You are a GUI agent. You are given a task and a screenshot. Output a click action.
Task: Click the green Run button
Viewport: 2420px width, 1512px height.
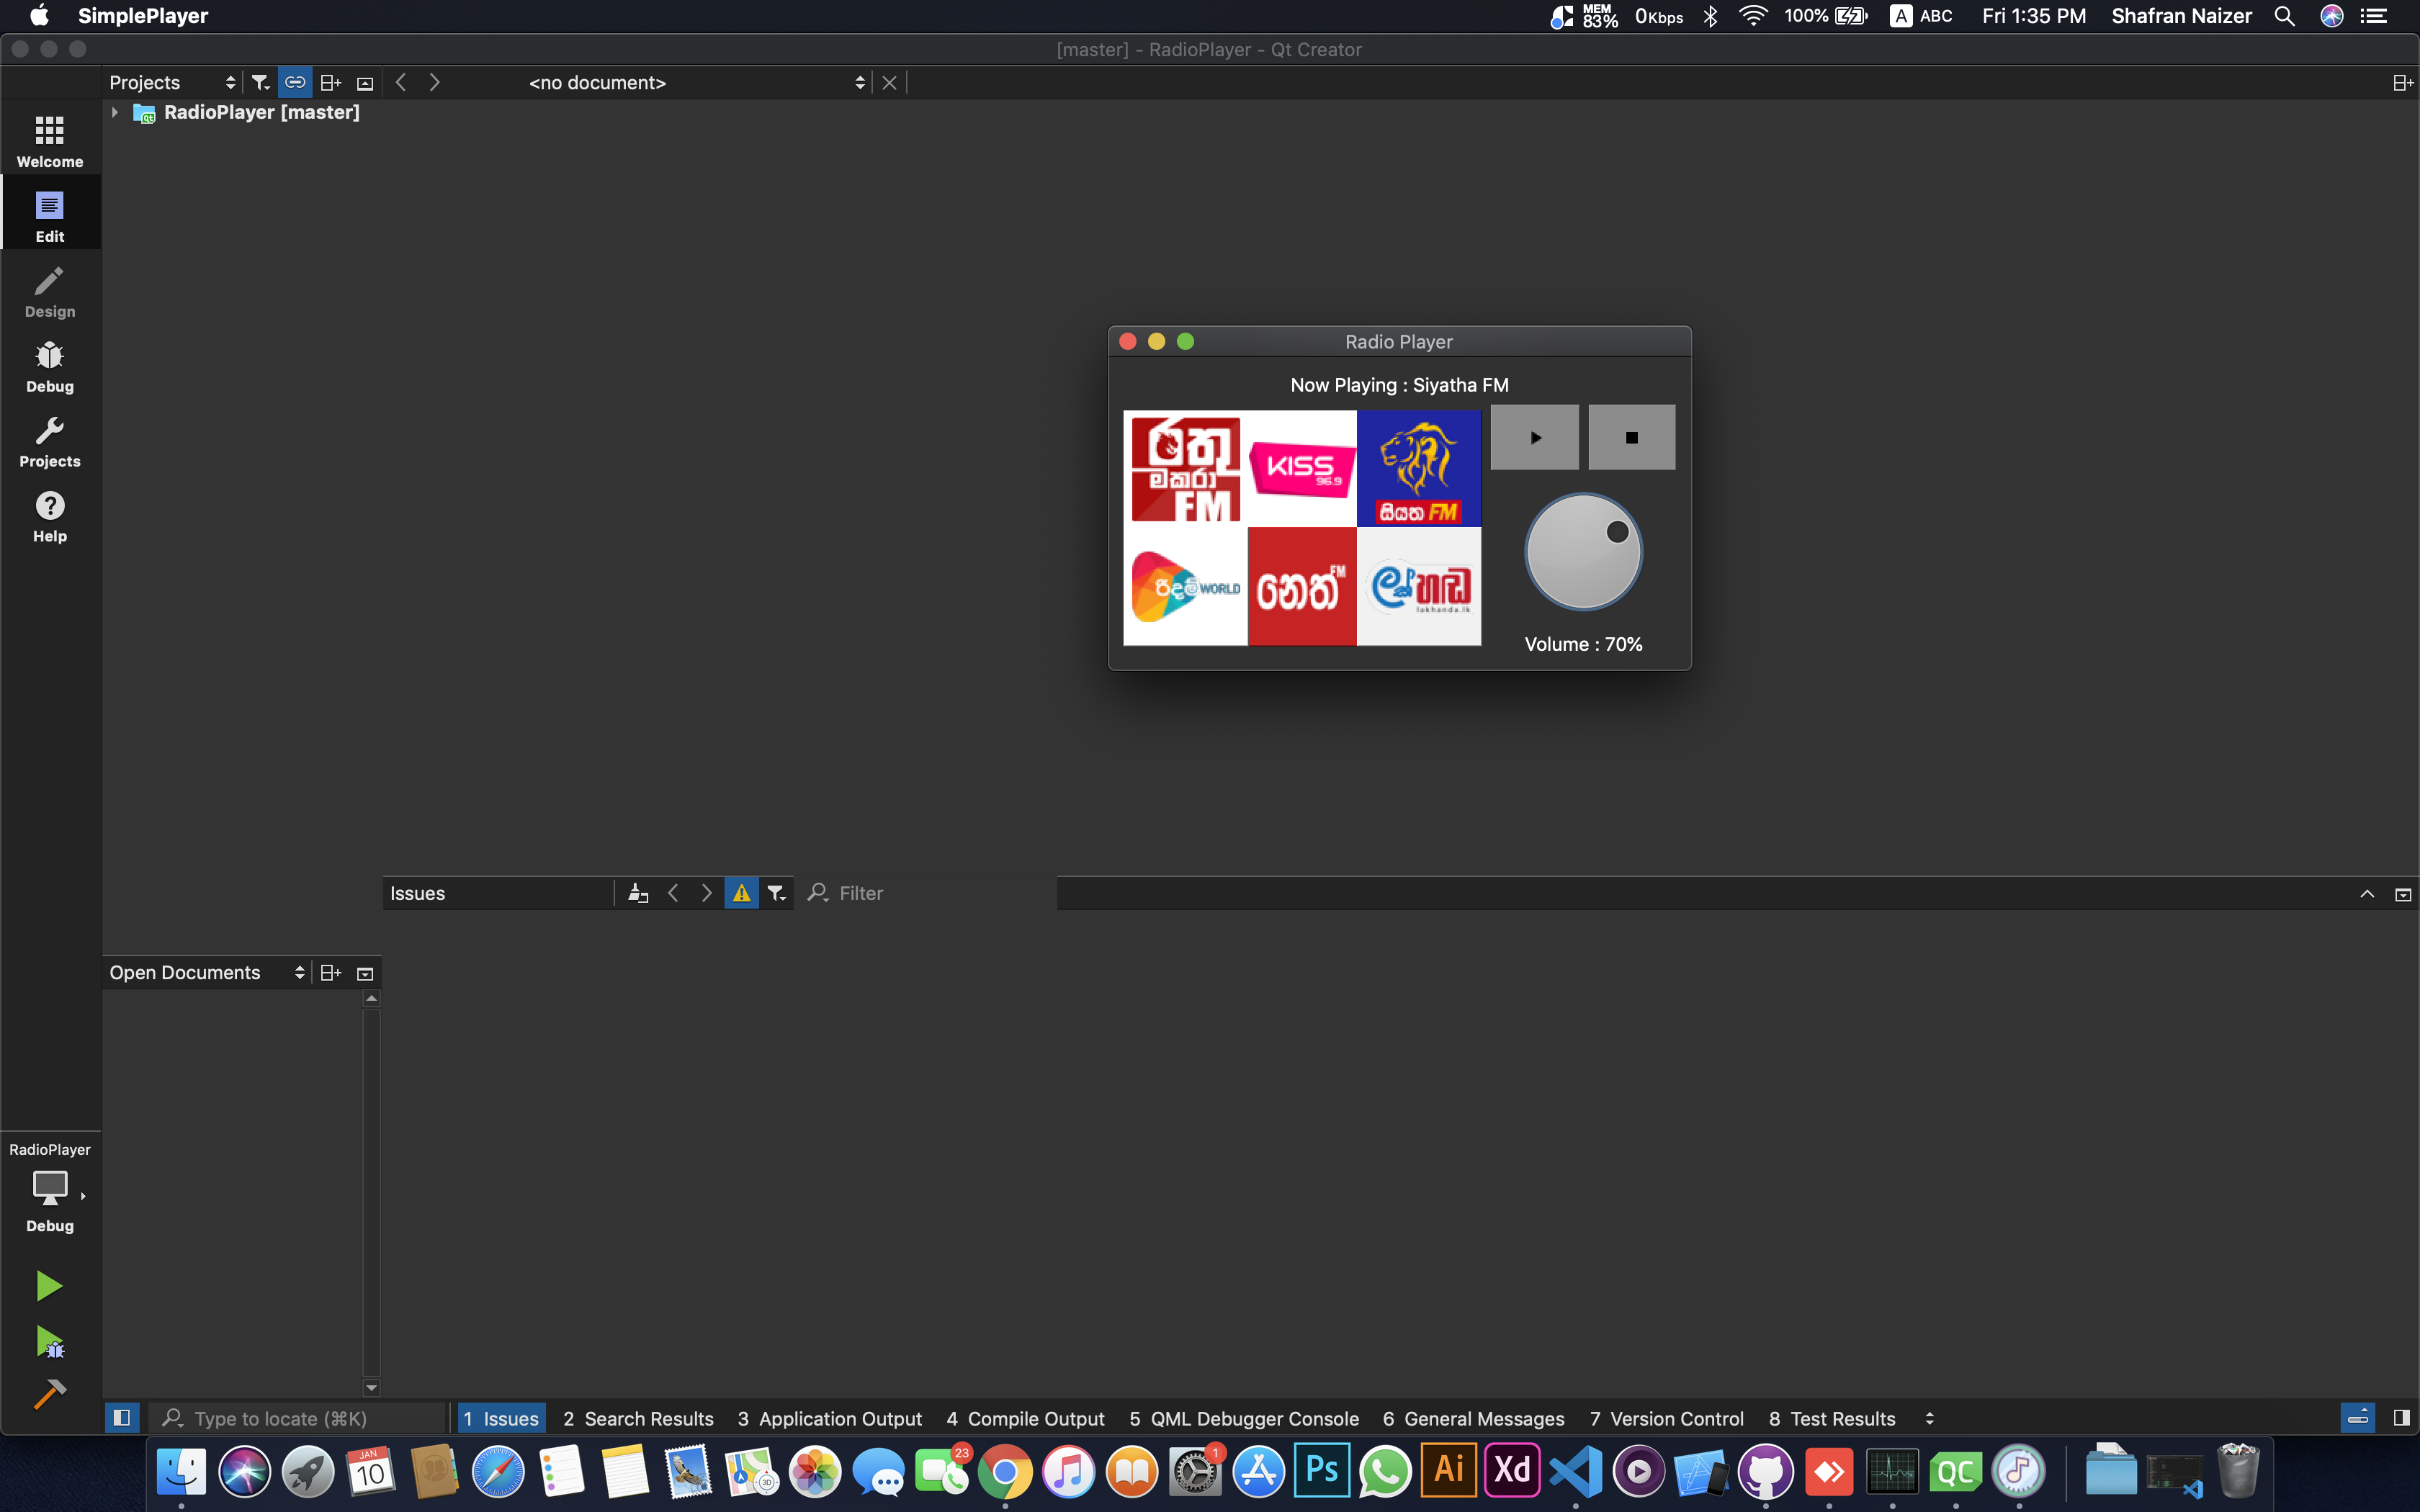(48, 1285)
